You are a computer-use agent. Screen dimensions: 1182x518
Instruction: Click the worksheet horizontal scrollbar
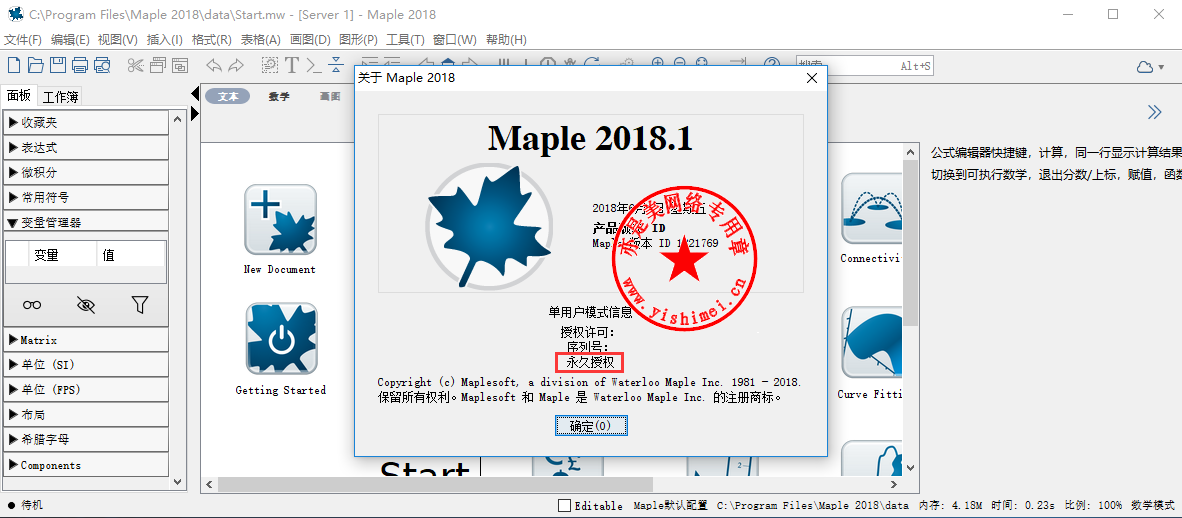click(x=550, y=485)
